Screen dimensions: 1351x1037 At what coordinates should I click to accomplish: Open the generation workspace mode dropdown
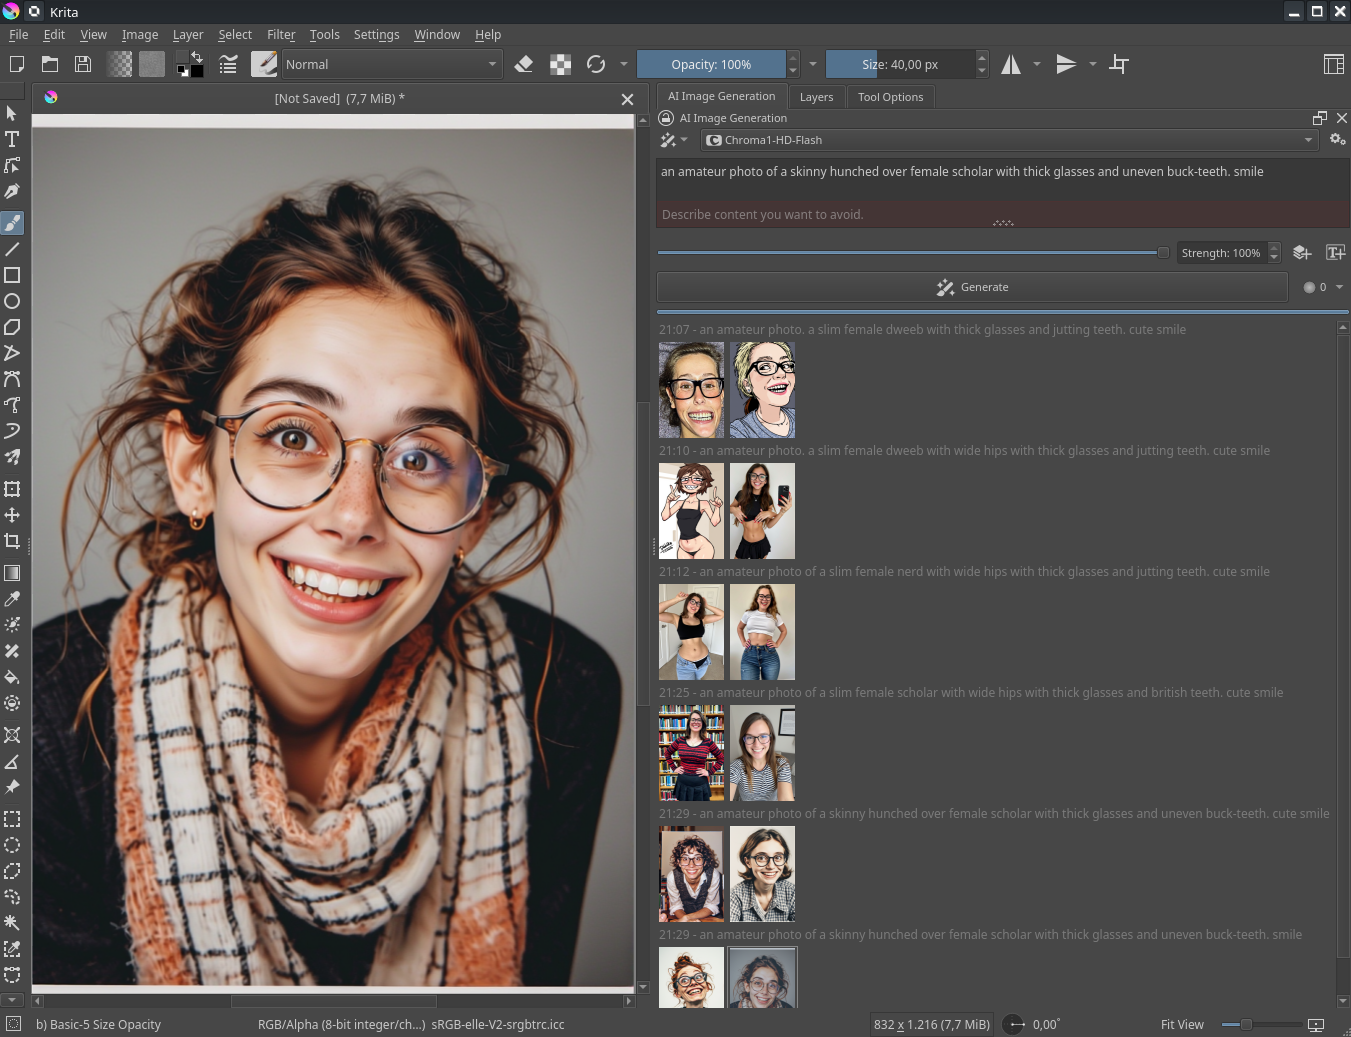(673, 140)
